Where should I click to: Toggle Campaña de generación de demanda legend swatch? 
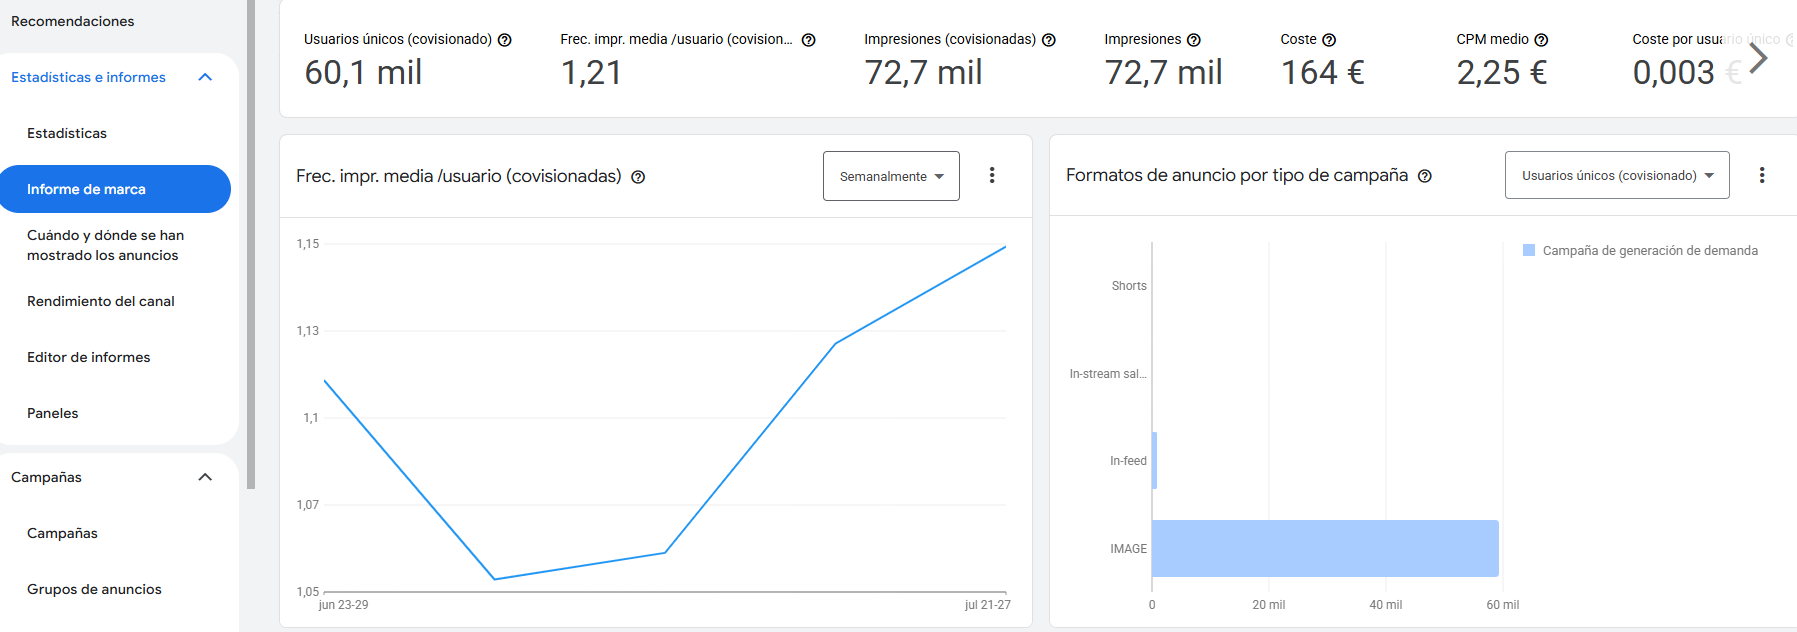pyautogui.click(x=1529, y=250)
